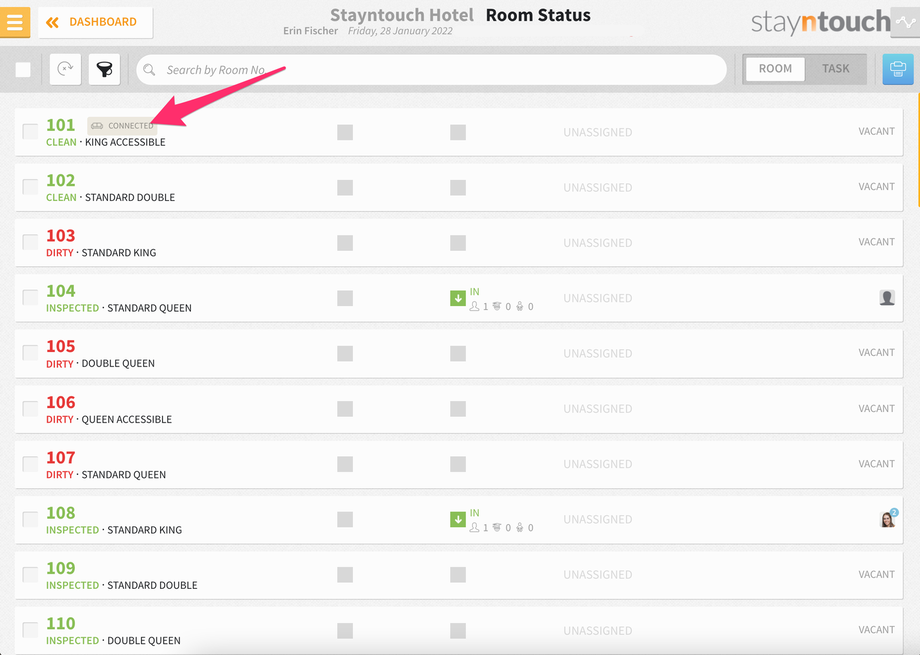The width and height of the screenshot is (920, 655).
Task: Select checkbox for room 110
Action: coord(30,630)
